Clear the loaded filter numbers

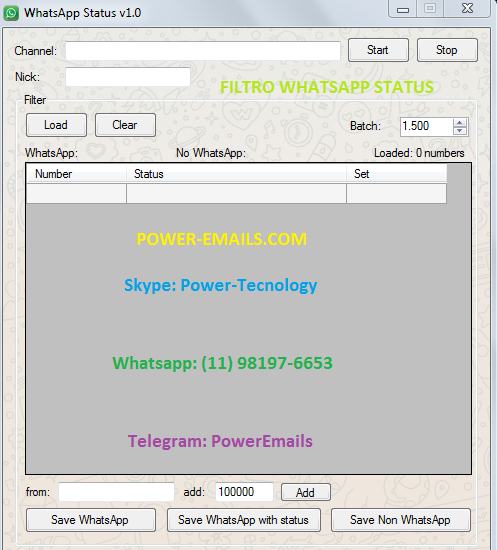click(x=125, y=125)
